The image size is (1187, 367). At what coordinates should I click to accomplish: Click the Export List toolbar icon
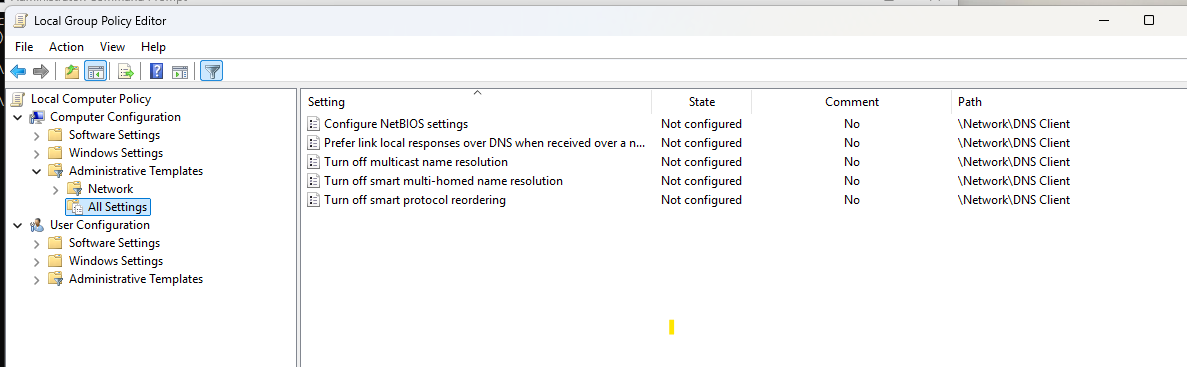(126, 72)
